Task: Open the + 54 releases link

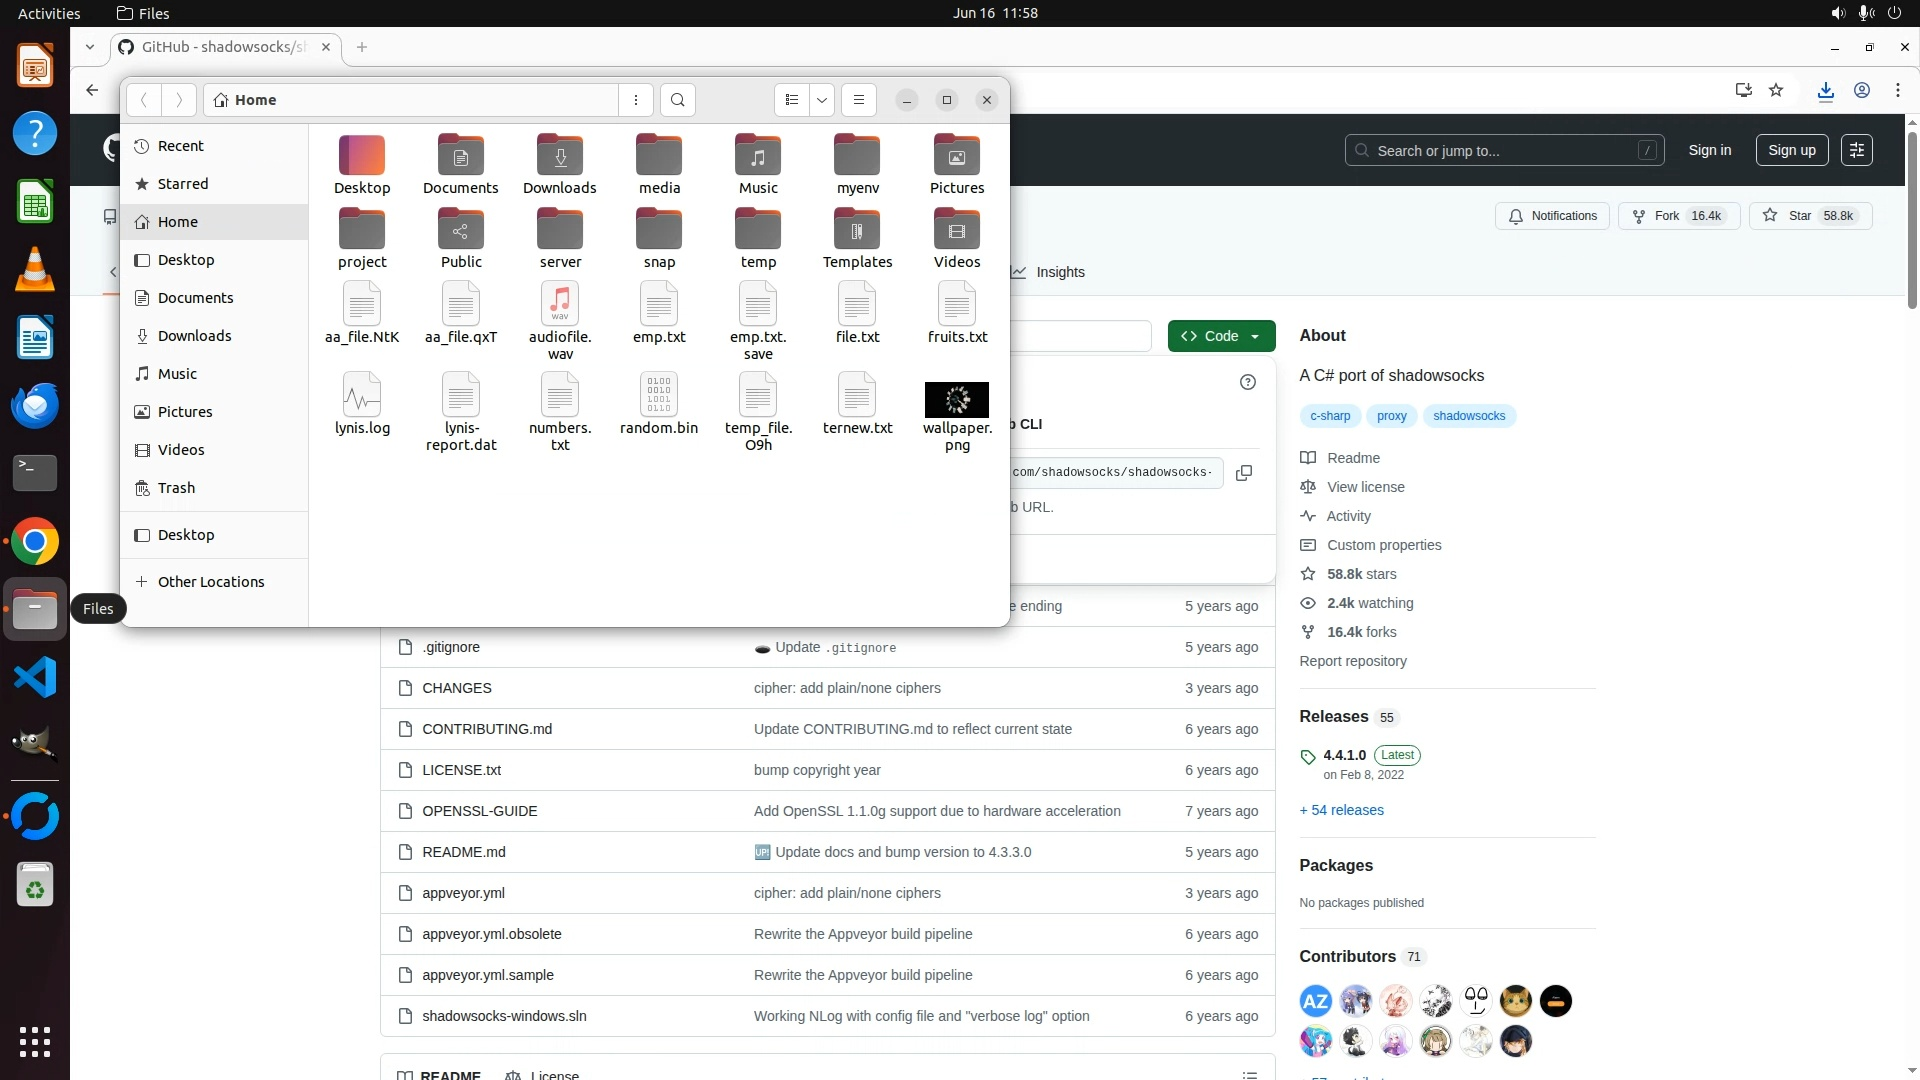Action: tap(1341, 810)
